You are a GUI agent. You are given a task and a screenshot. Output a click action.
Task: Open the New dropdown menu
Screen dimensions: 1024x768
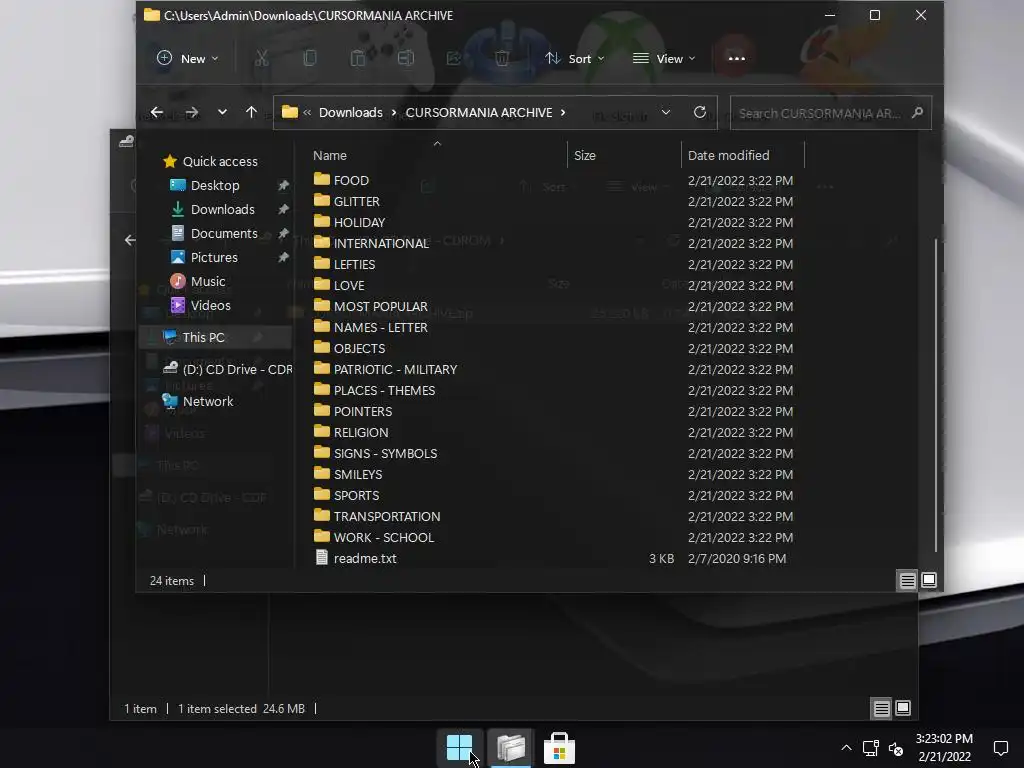pyautogui.click(x=187, y=58)
